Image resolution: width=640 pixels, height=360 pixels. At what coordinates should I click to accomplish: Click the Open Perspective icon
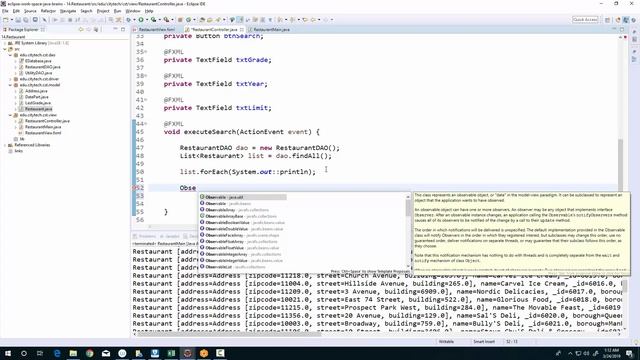click(x=608, y=20)
